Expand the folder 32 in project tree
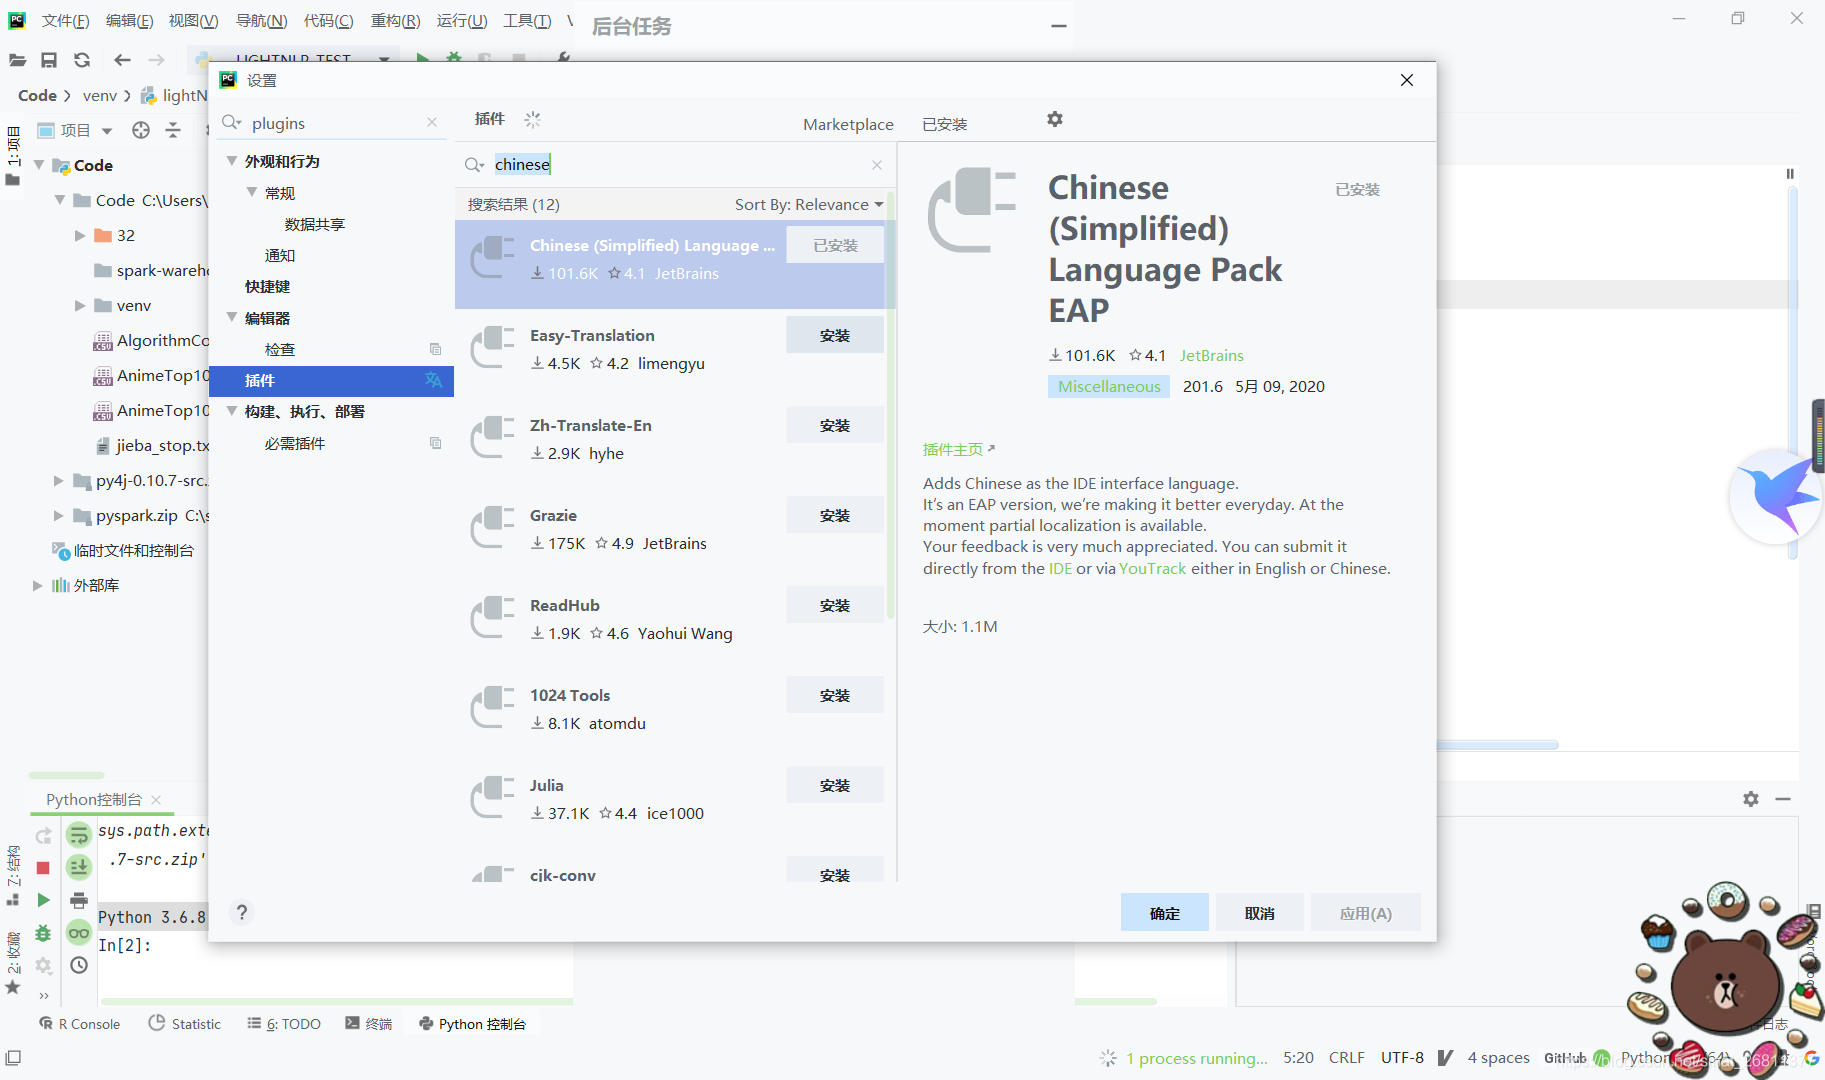The width and height of the screenshot is (1825, 1080). tap(80, 235)
